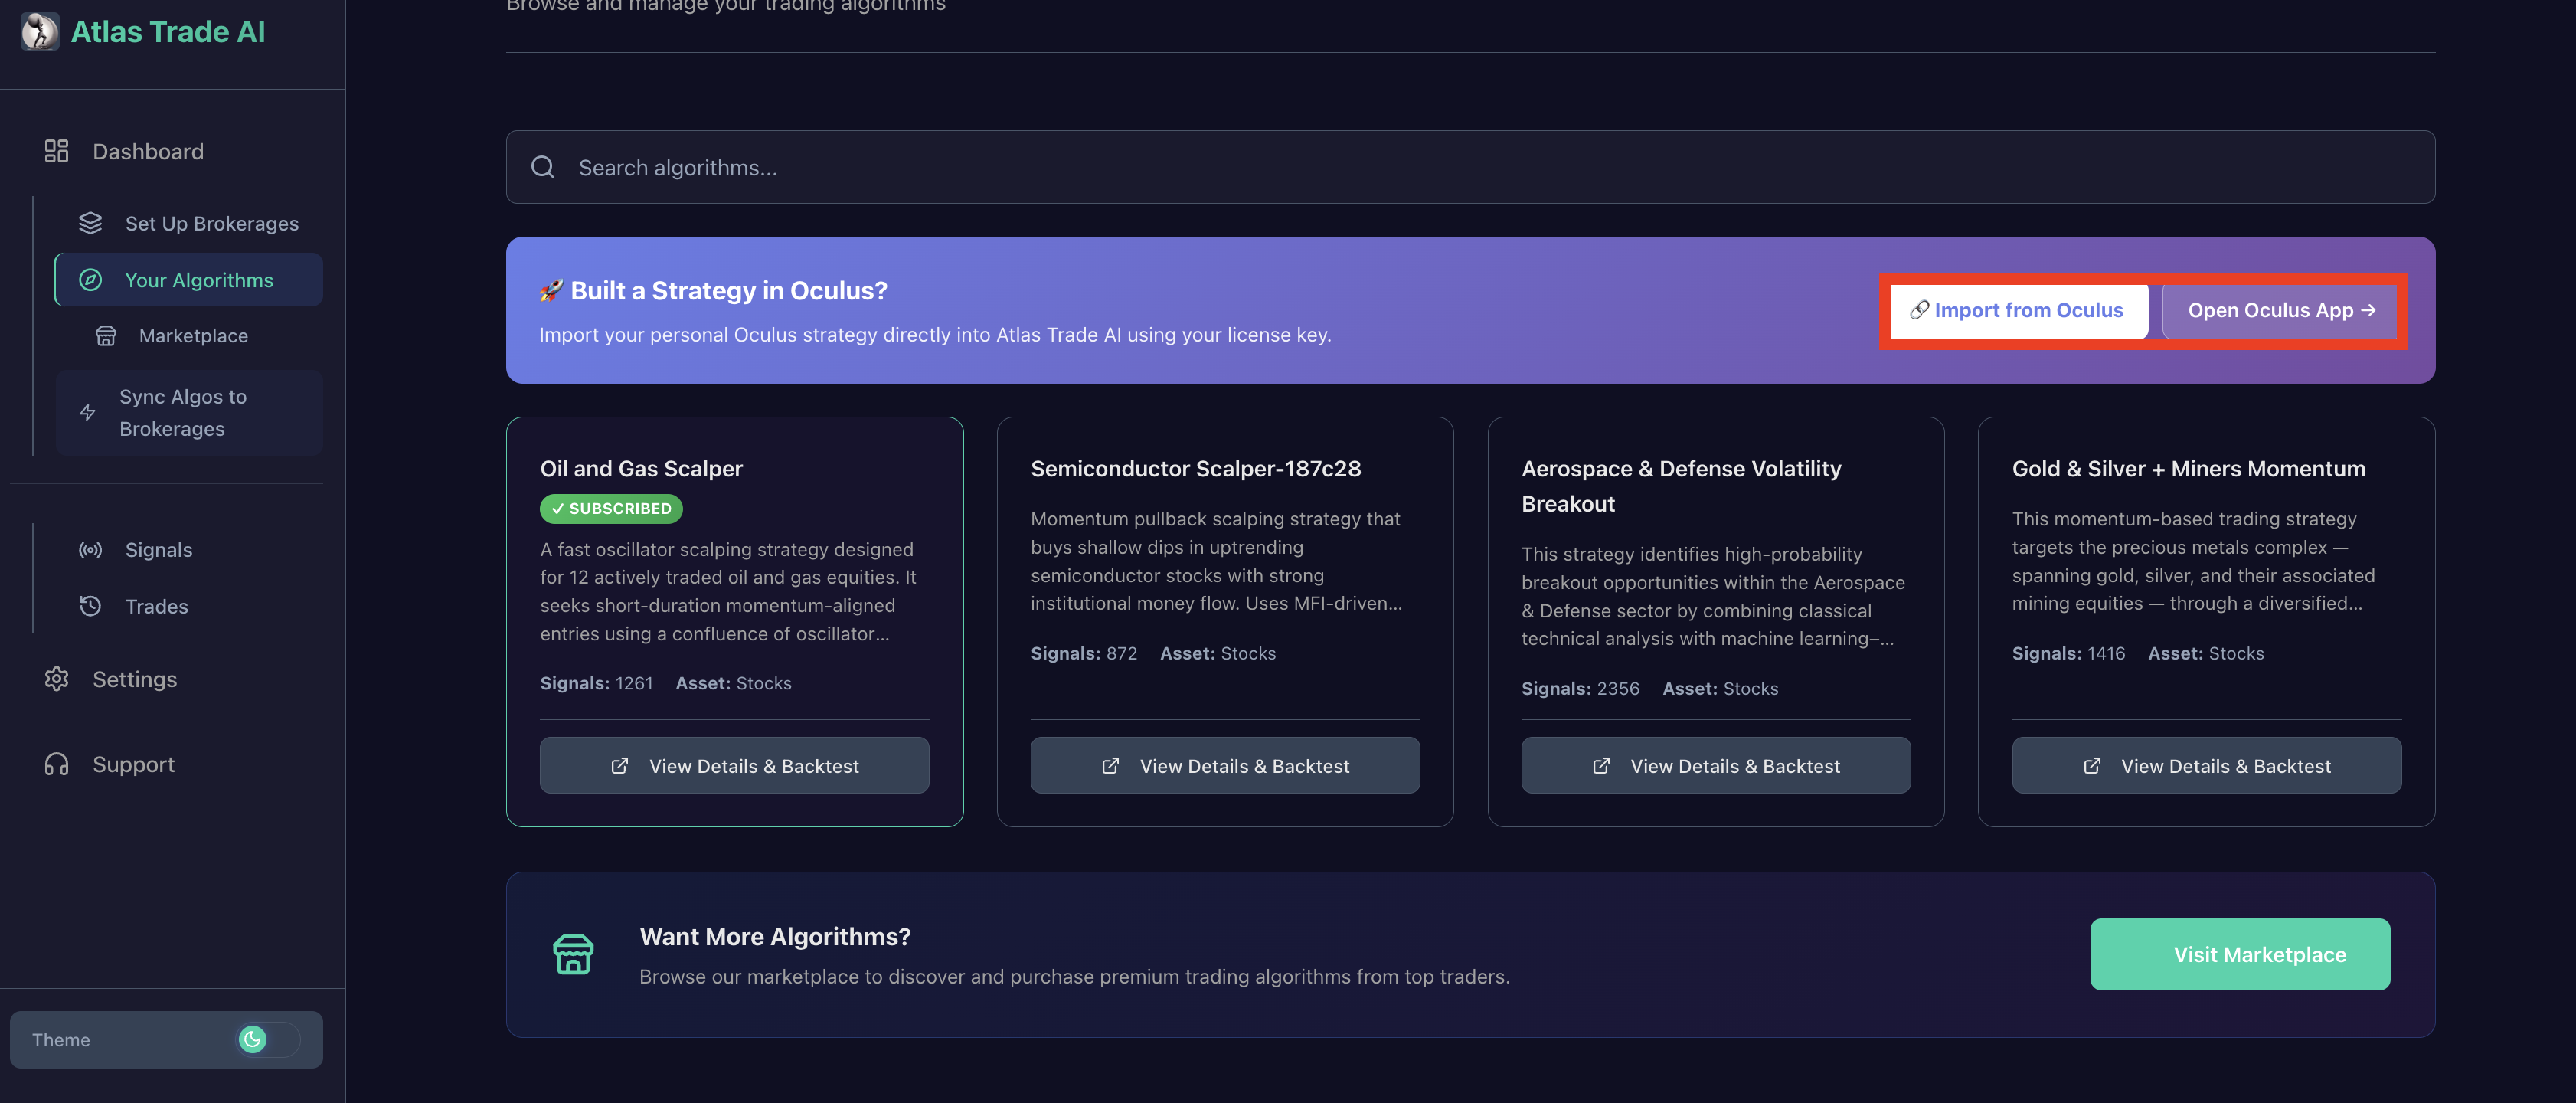Click the Settings gear icon
The width and height of the screenshot is (2576, 1103).
(x=56, y=679)
